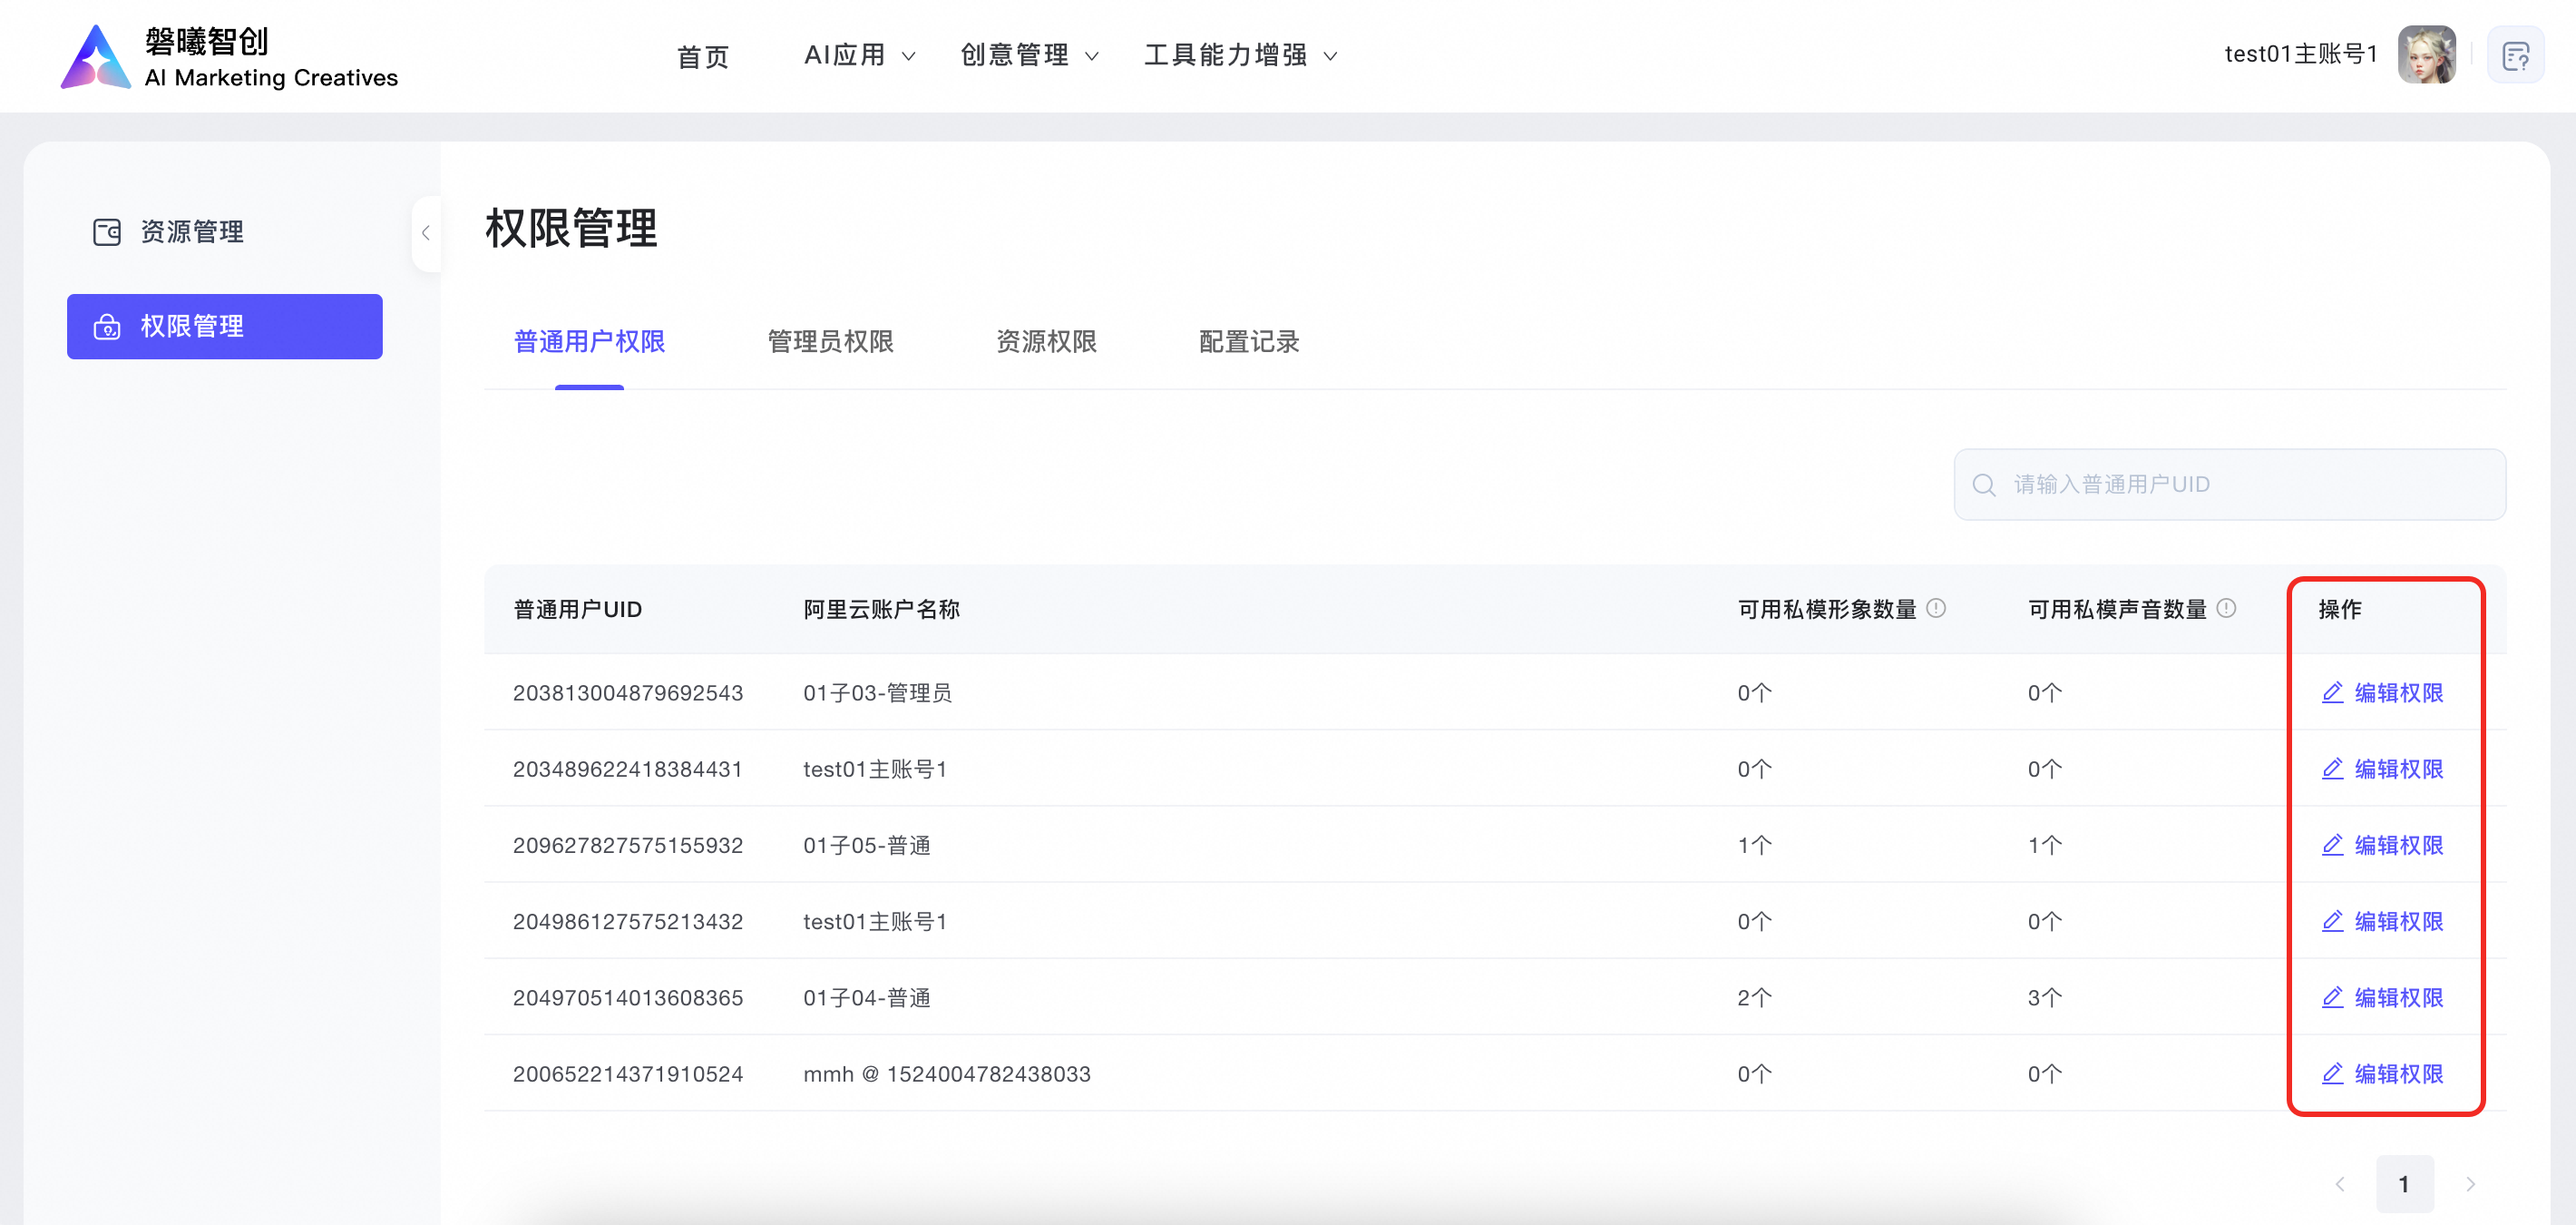Click the 3个 value in 01子04-普通 row
The height and width of the screenshot is (1225, 2576).
tap(2044, 997)
